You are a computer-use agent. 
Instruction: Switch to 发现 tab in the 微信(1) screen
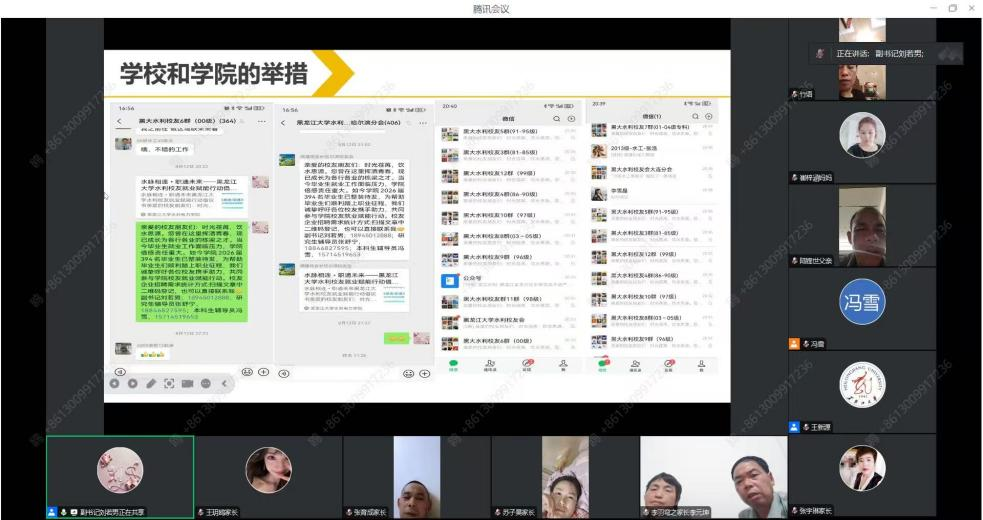click(x=669, y=366)
